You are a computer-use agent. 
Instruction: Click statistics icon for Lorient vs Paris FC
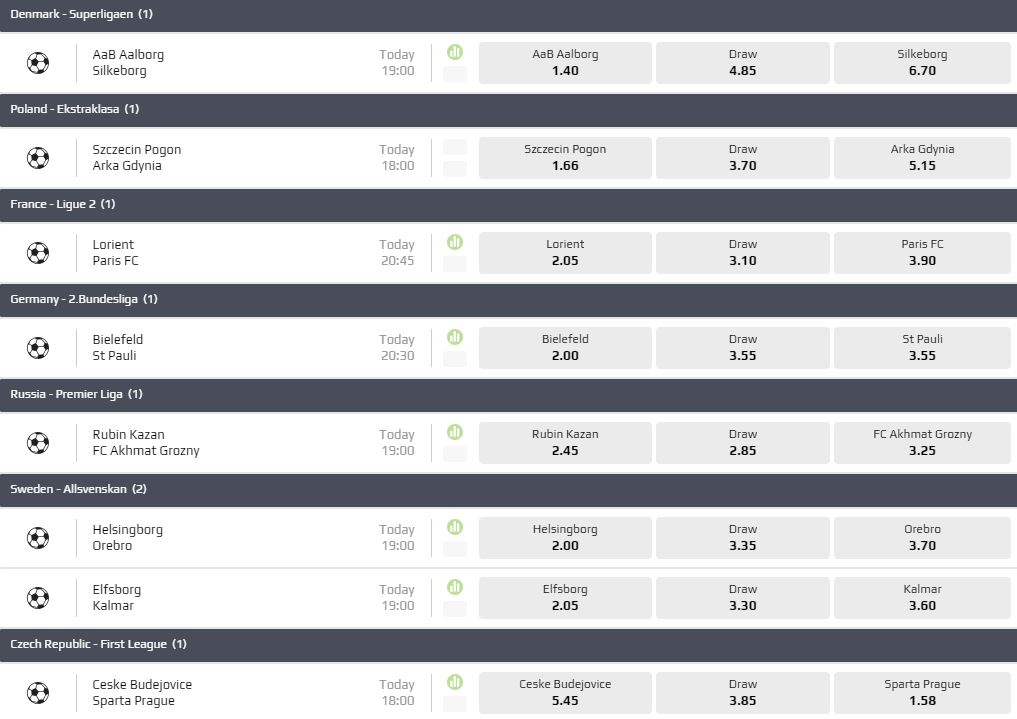pyautogui.click(x=455, y=242)
